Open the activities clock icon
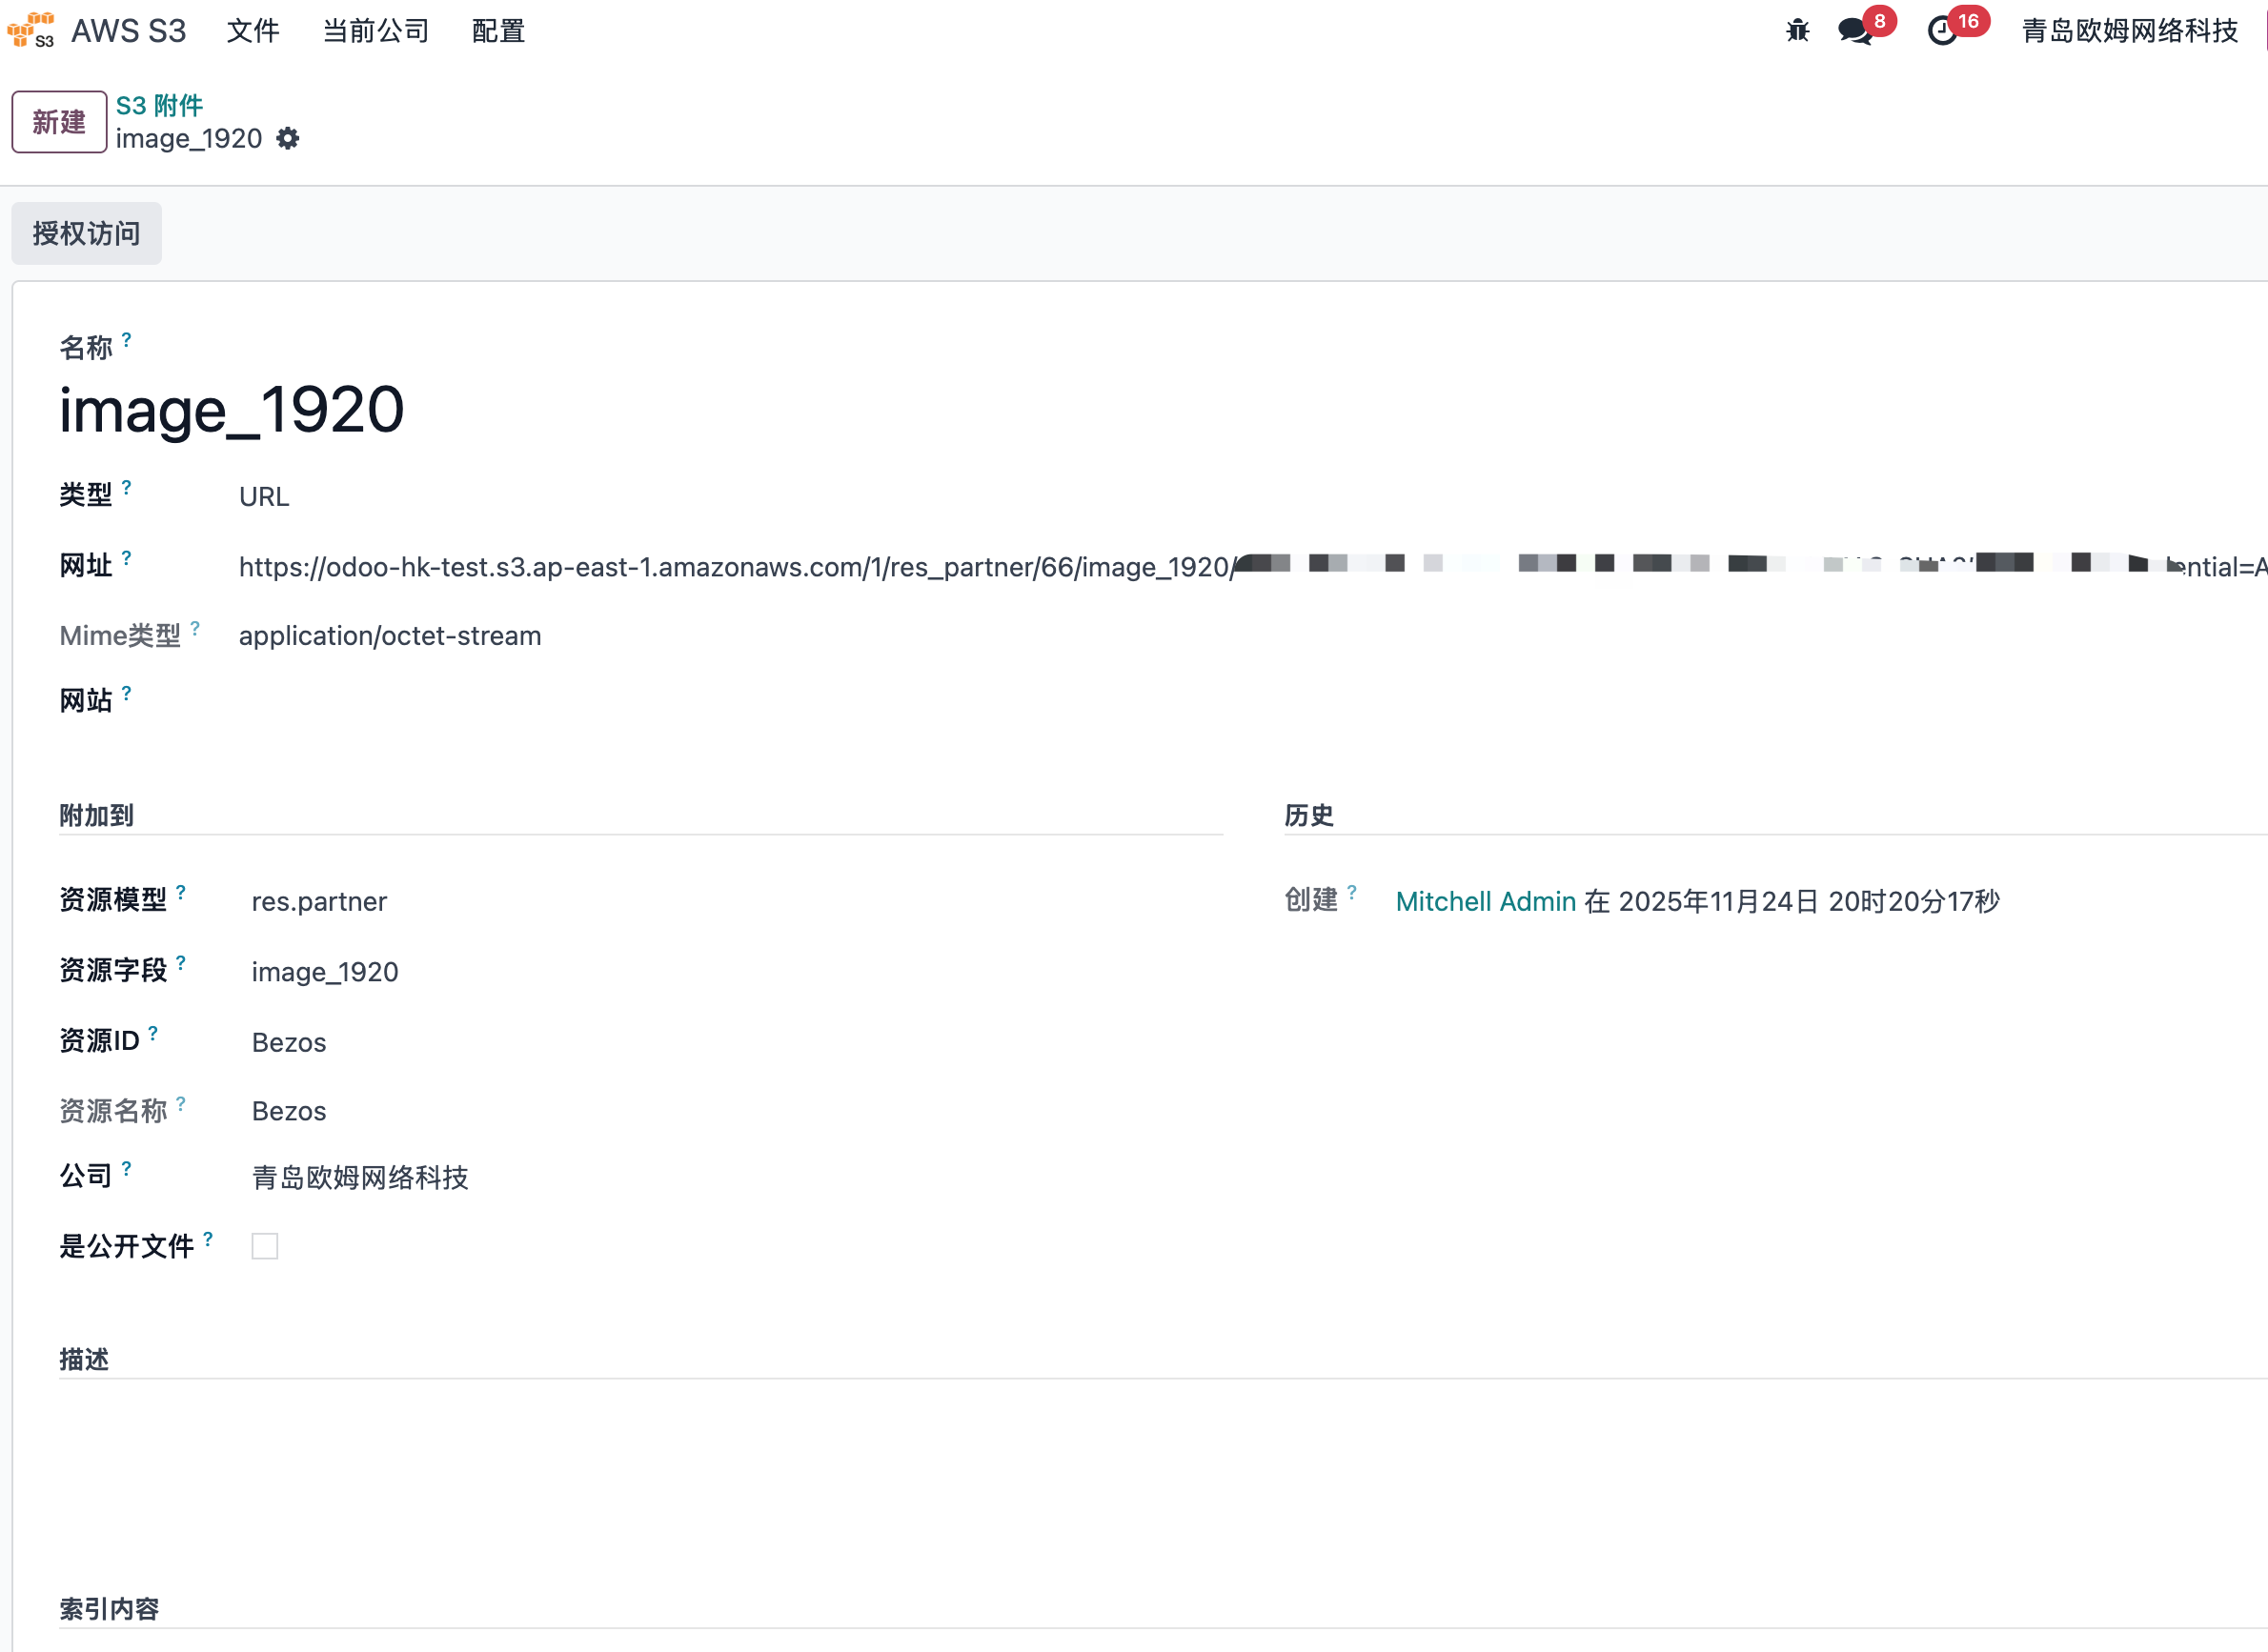This screenshot has height=1652, width=2268. pos(1942,31)
